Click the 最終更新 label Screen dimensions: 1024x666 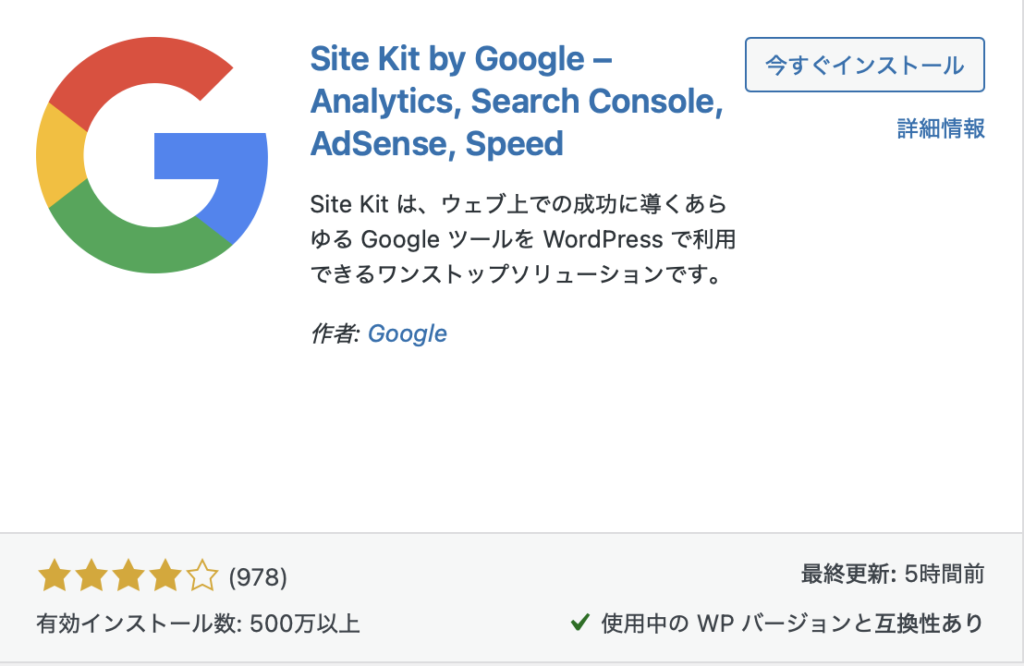pos(846,574)
